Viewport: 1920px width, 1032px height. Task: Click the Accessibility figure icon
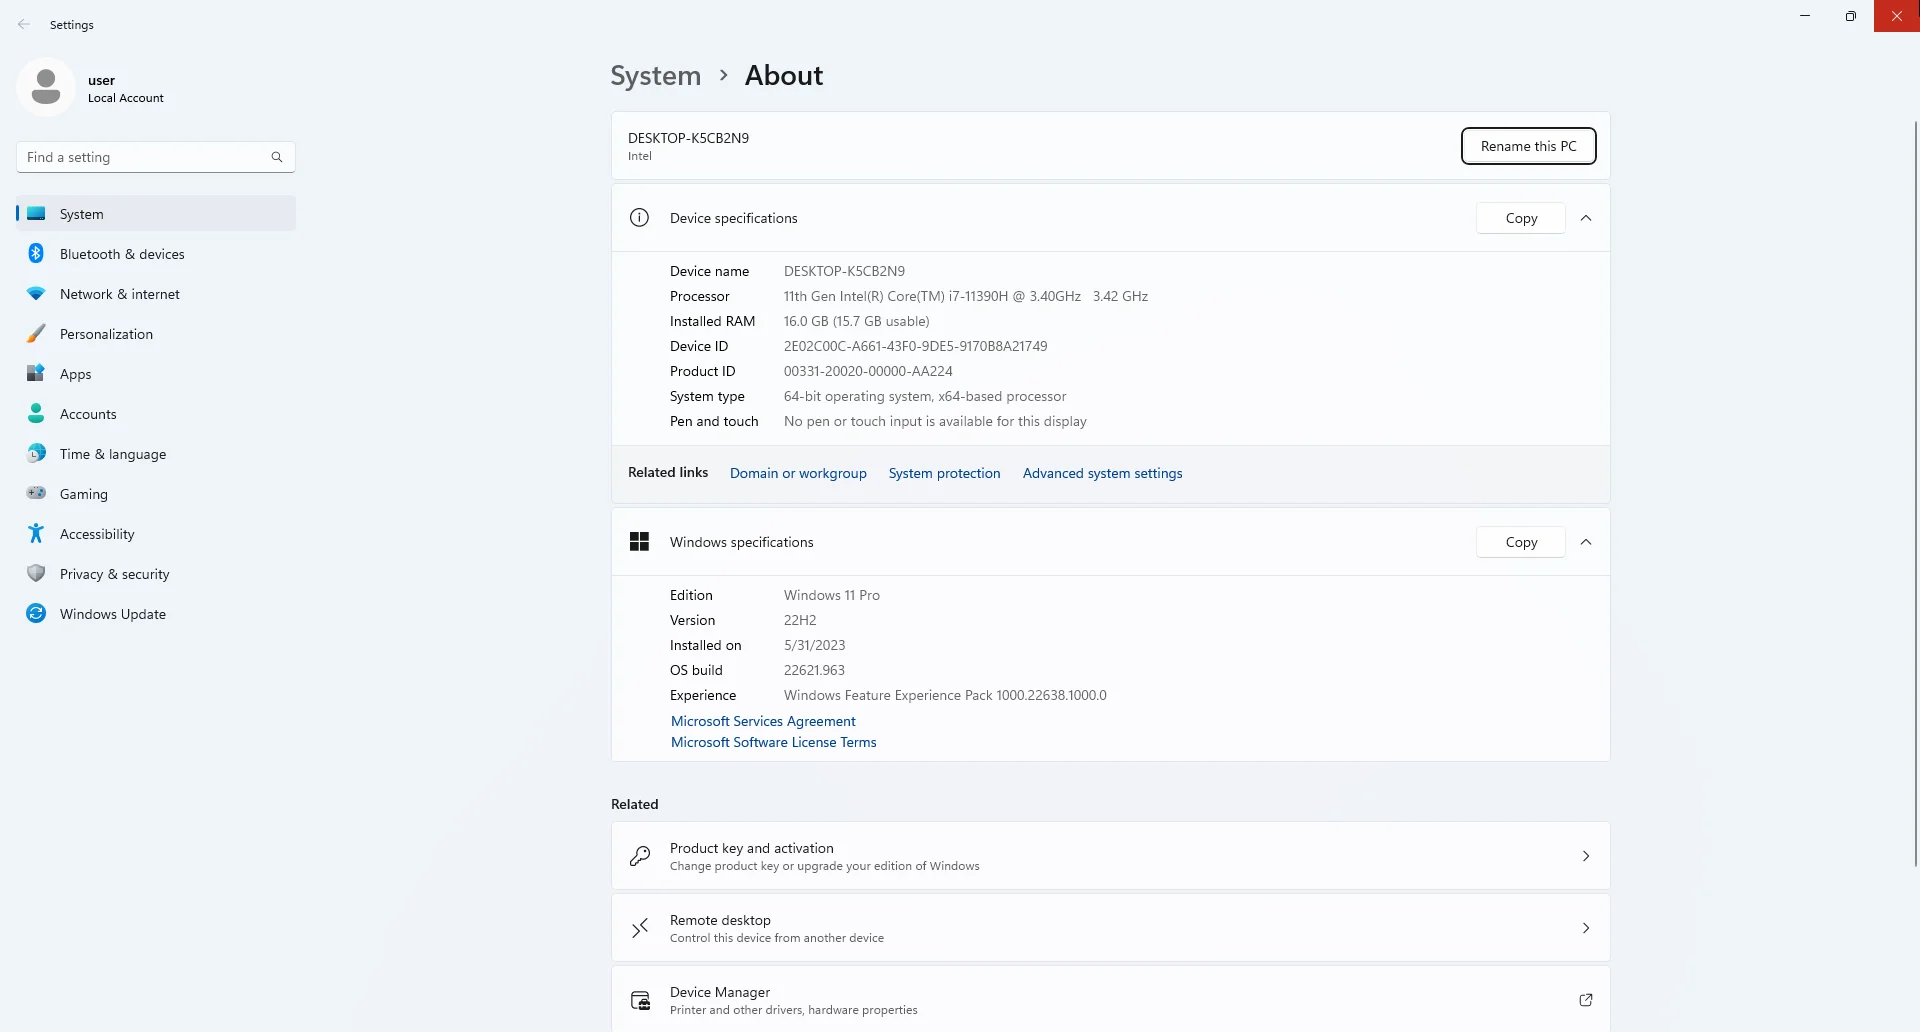point(36,534)
